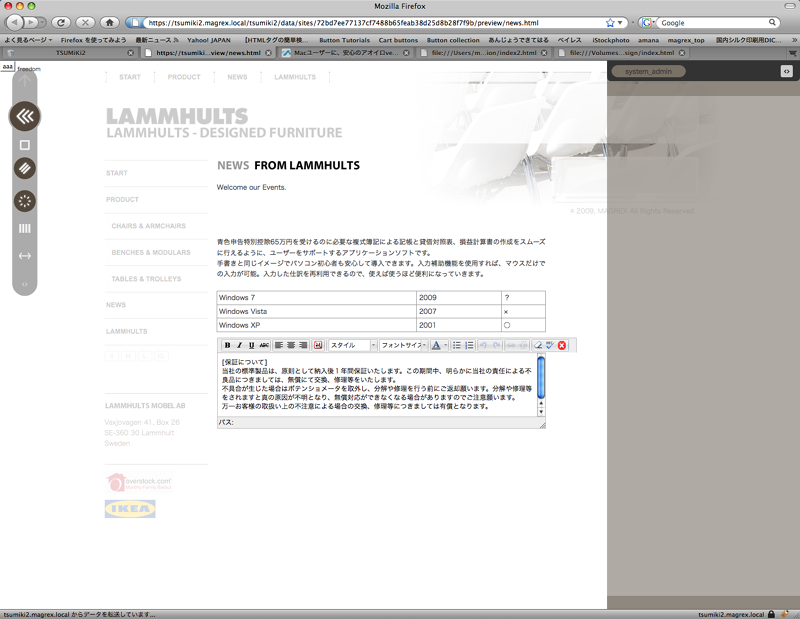Viewport: 800px width, 619px height.
Task: Open the LAMMHULTS link in the top navigation
Action: (x=295, y=77)
